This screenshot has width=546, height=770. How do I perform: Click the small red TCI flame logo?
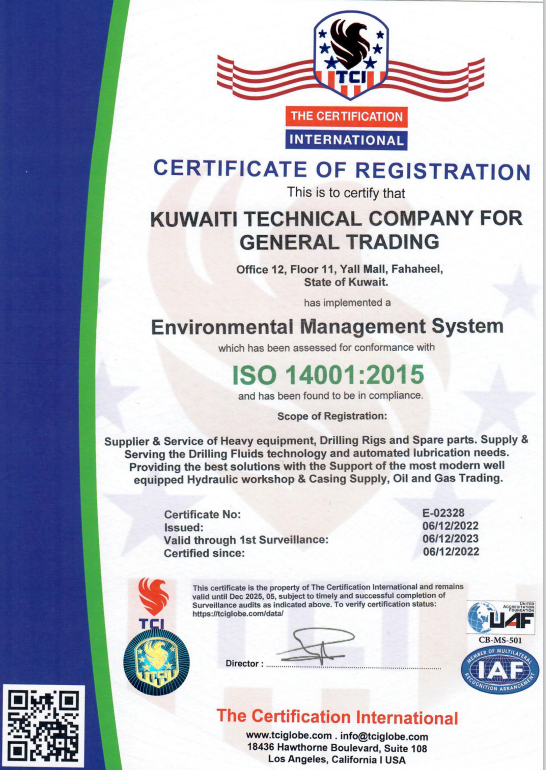point(153,603)
